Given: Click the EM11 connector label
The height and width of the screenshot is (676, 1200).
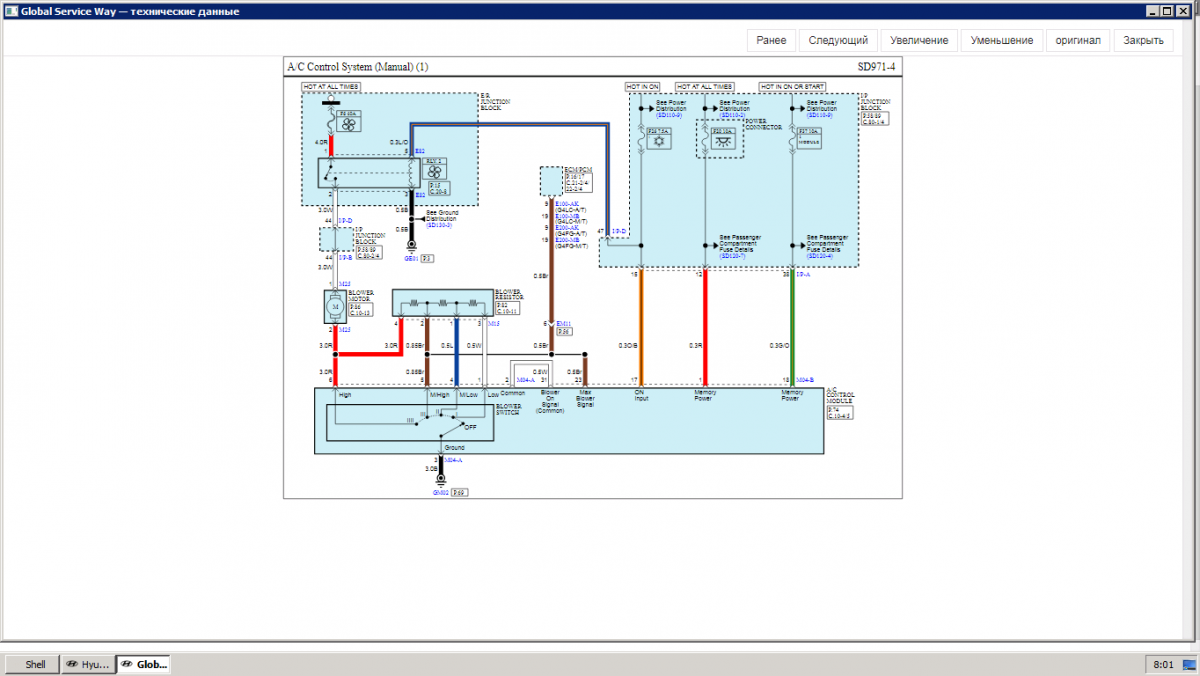Looking at the screenshot, I should coord(564,323).
